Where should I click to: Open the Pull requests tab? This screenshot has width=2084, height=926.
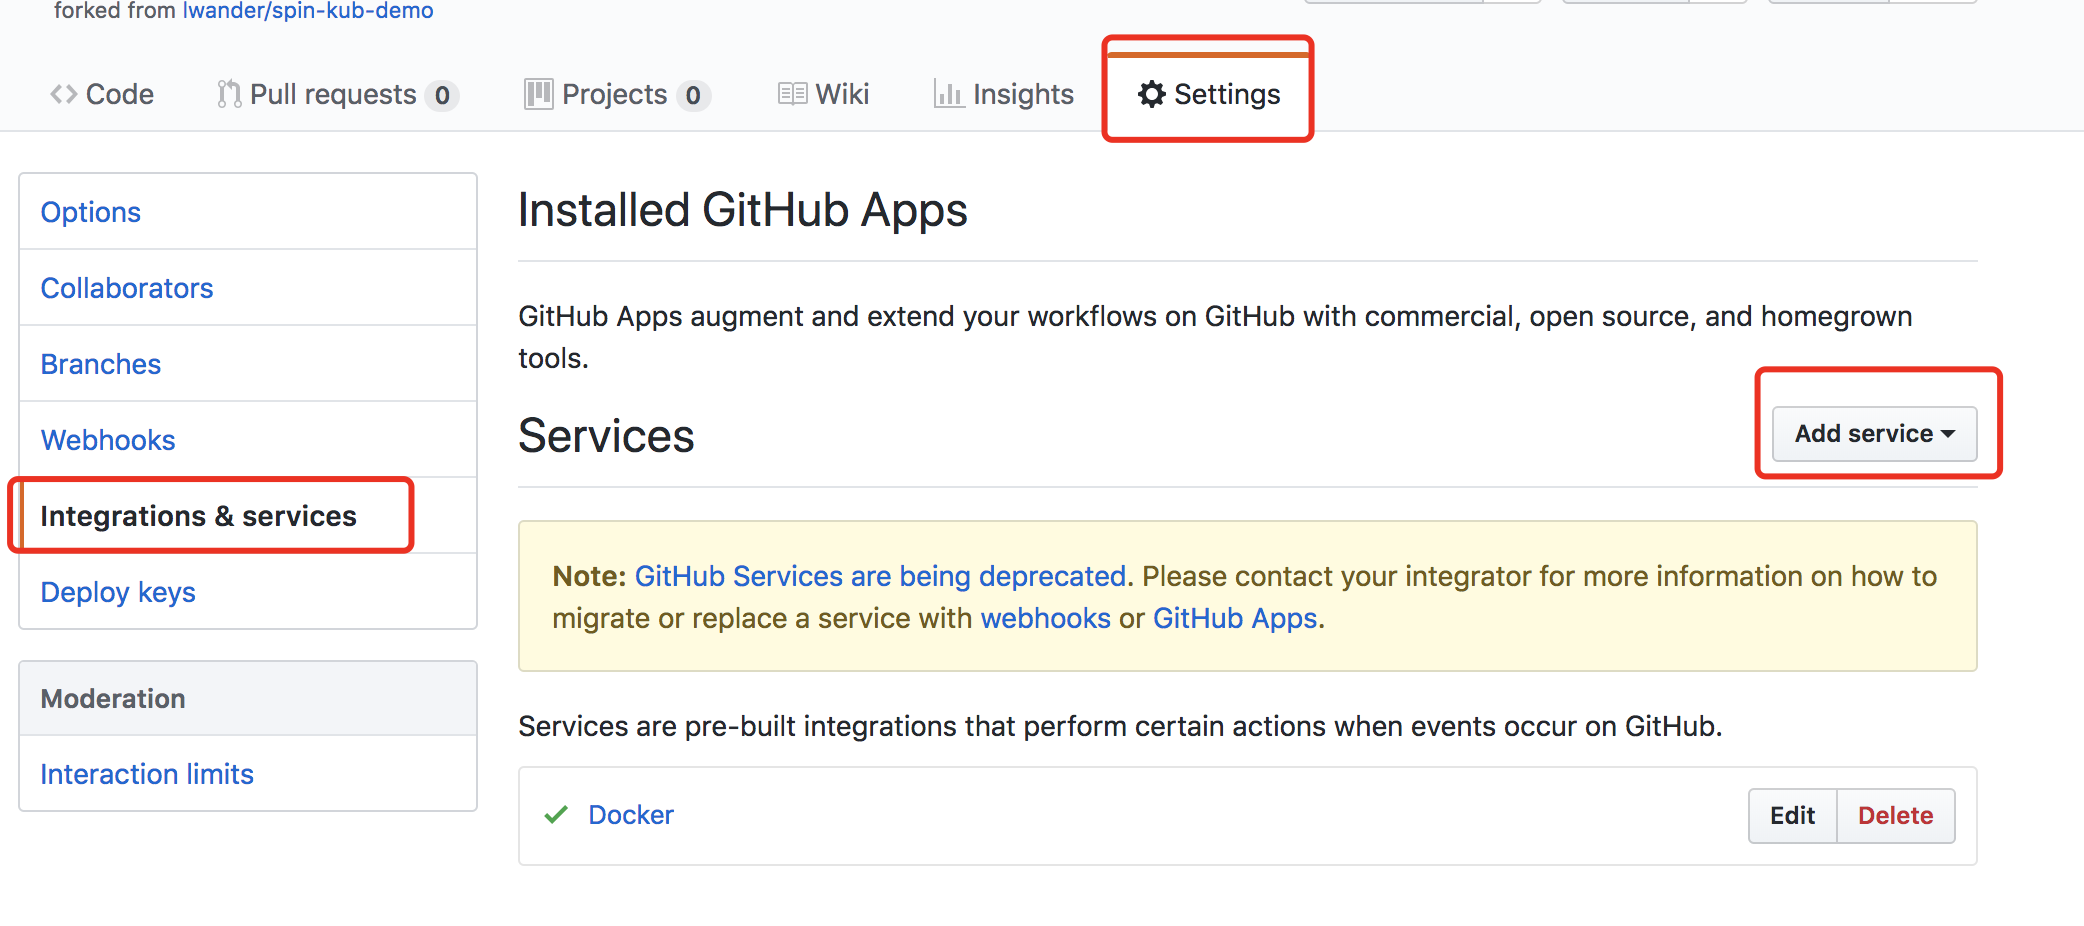(x=333, y=94)
